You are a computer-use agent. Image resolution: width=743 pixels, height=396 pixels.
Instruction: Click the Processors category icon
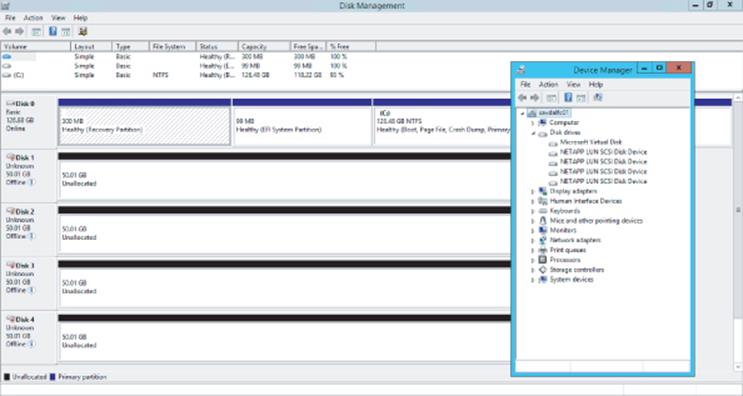tap(543, 260)
